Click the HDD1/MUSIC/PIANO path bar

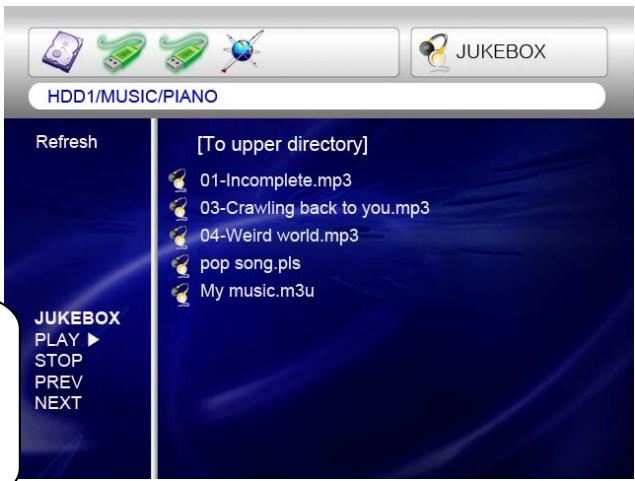318,97
